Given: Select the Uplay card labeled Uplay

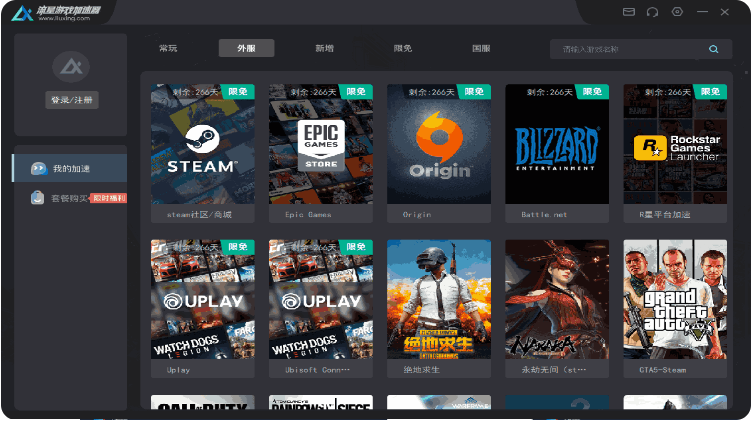Looking at the screenshot, I should point(203,309).
